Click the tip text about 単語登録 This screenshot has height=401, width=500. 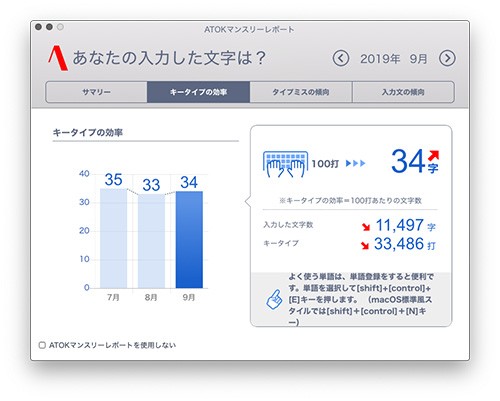click(360, 299)
